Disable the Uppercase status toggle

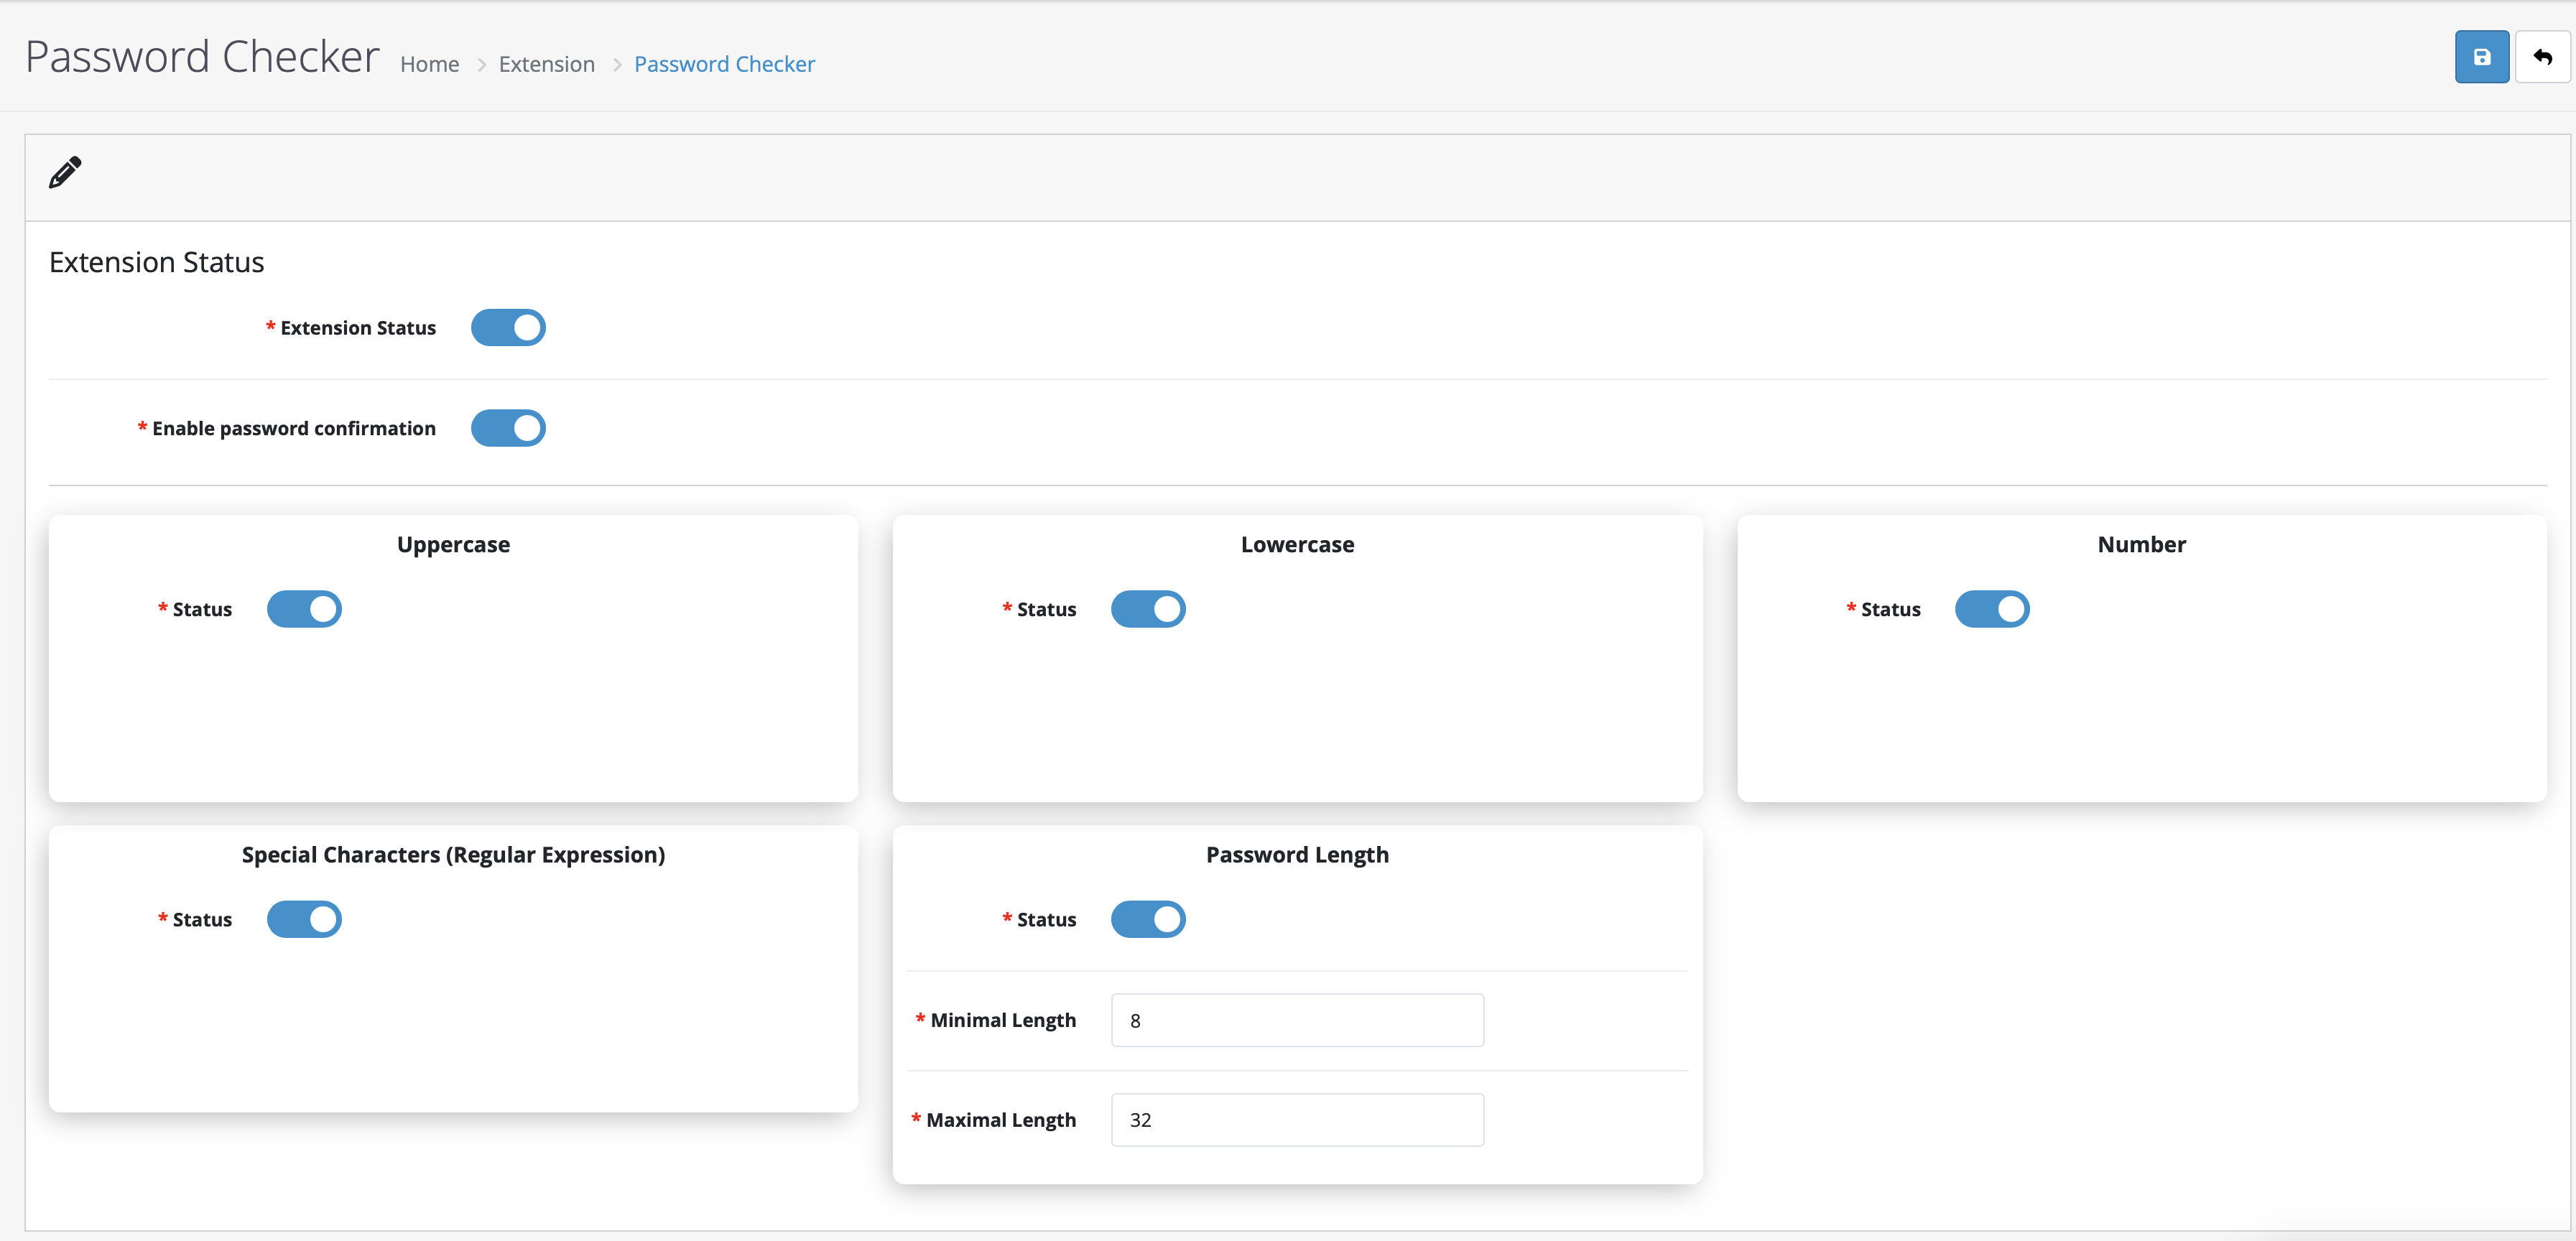click(x=304, y=609)
